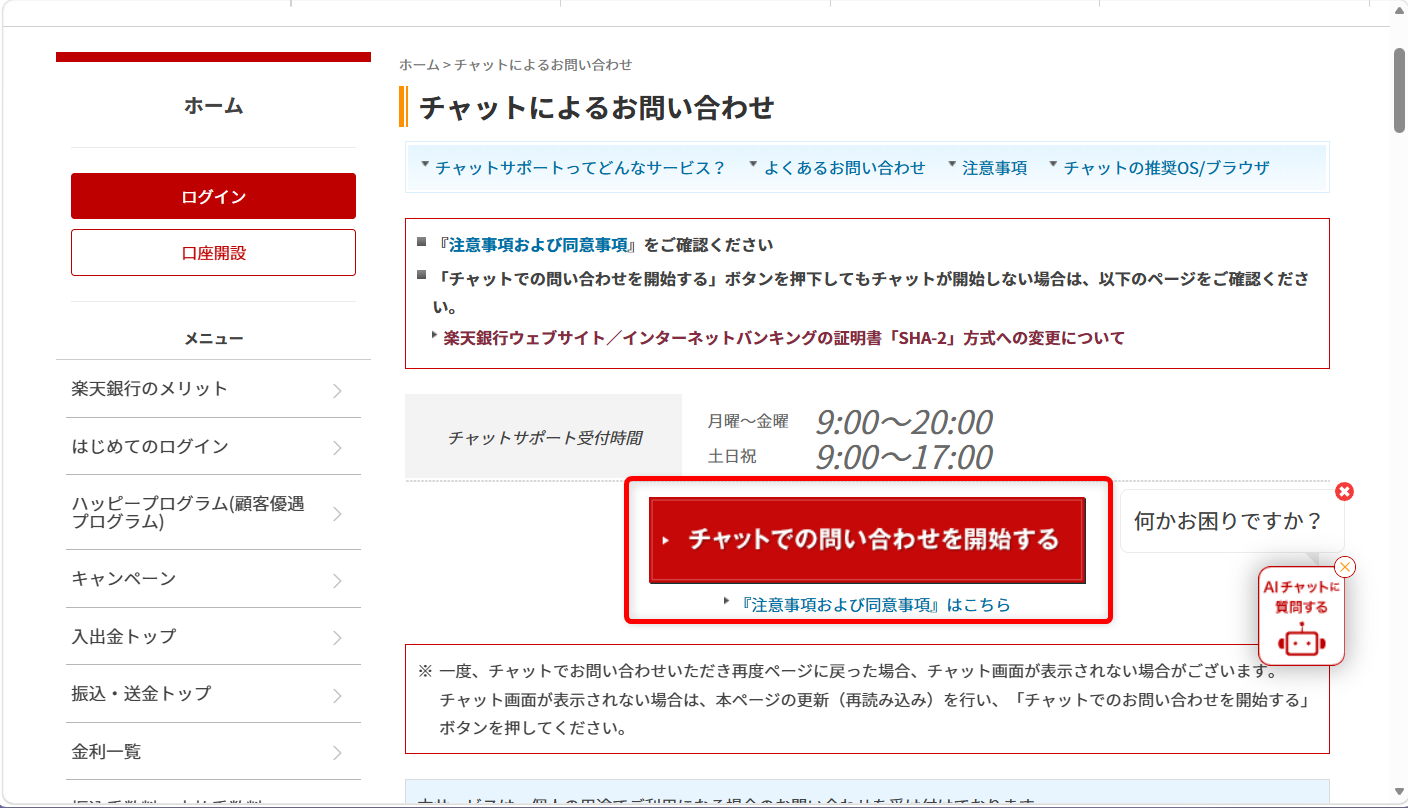This screenshot has width=1408, height=808.
Task: Open the ホーム sidebar heading
Action: pyautogui.click(x=213, y=105)
